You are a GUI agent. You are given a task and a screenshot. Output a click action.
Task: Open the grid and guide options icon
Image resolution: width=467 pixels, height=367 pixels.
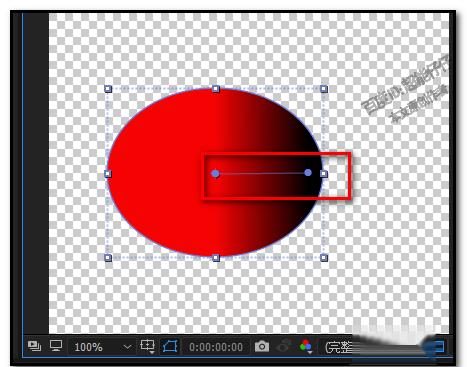pyautogui.click(x=147, y=346)
